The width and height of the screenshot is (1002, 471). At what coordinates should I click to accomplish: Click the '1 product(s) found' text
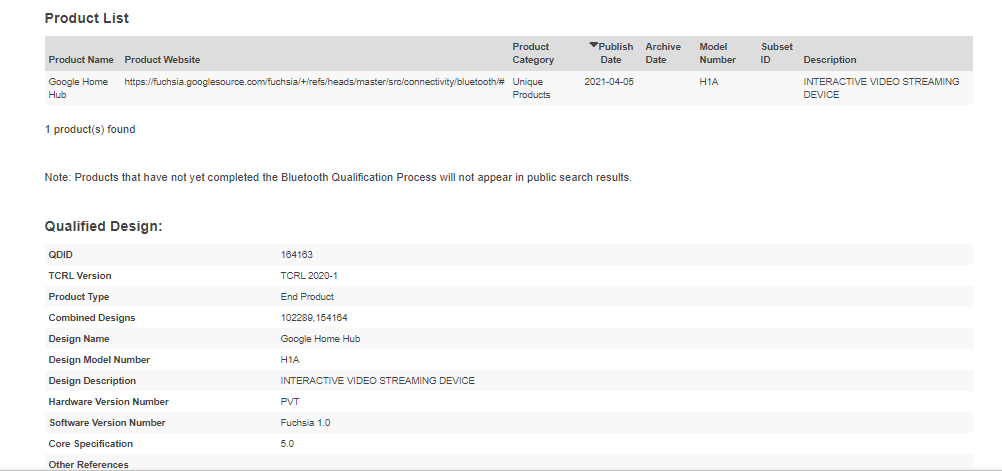tap(90, 130)
